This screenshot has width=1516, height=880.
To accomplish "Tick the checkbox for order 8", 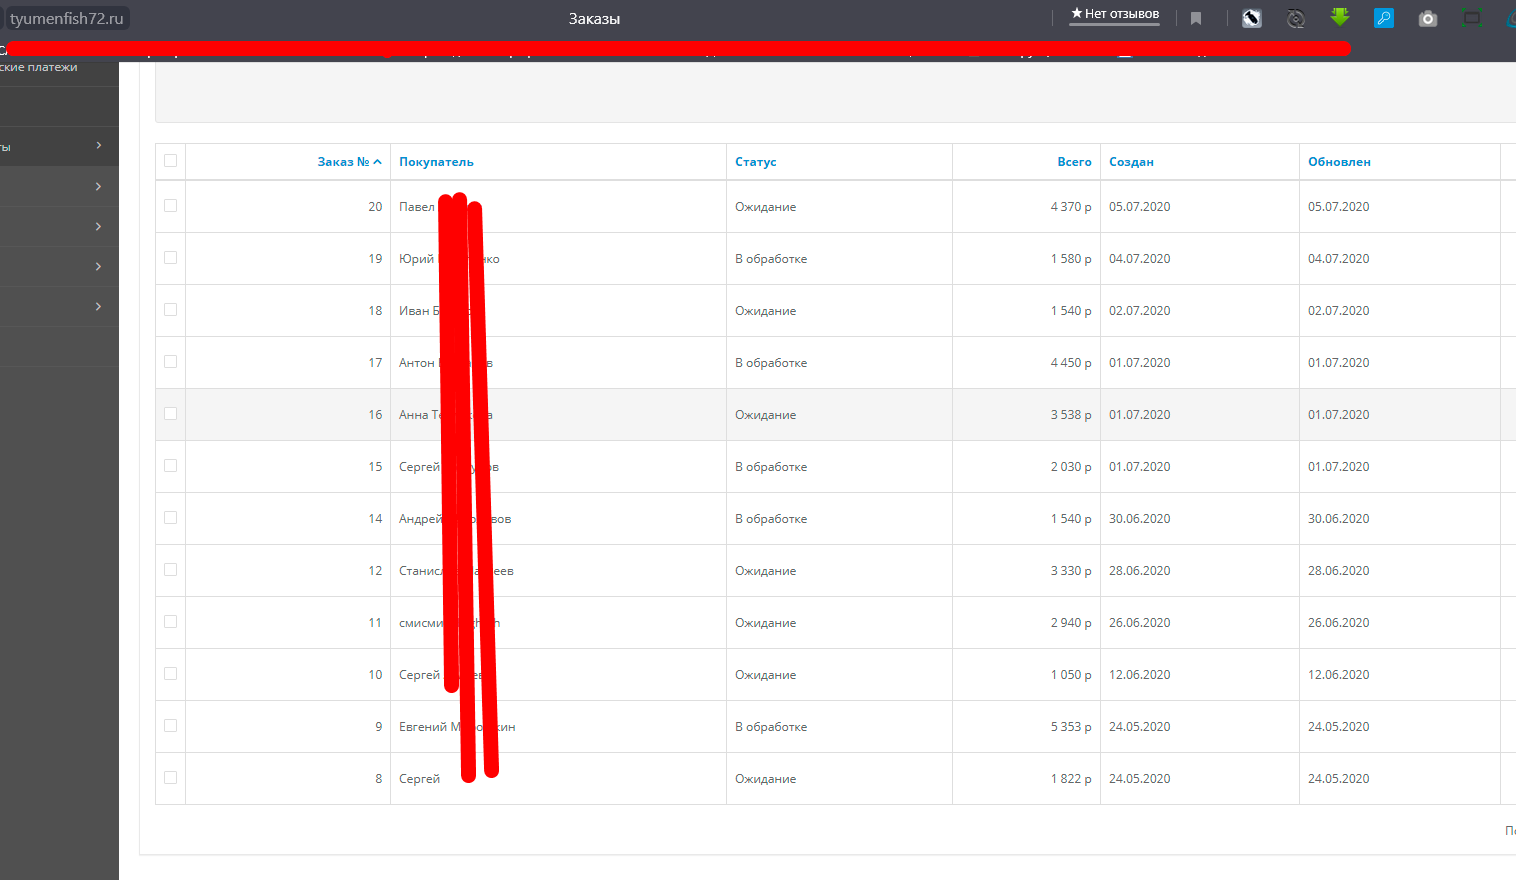I will point(170,778).
